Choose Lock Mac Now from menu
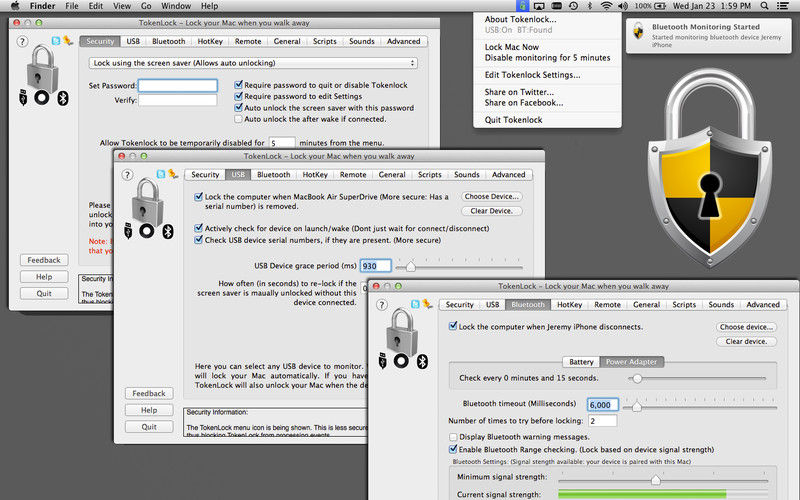The width and height of the screenshot is (800, 500). pyautogui.click(x=512, y=47)
